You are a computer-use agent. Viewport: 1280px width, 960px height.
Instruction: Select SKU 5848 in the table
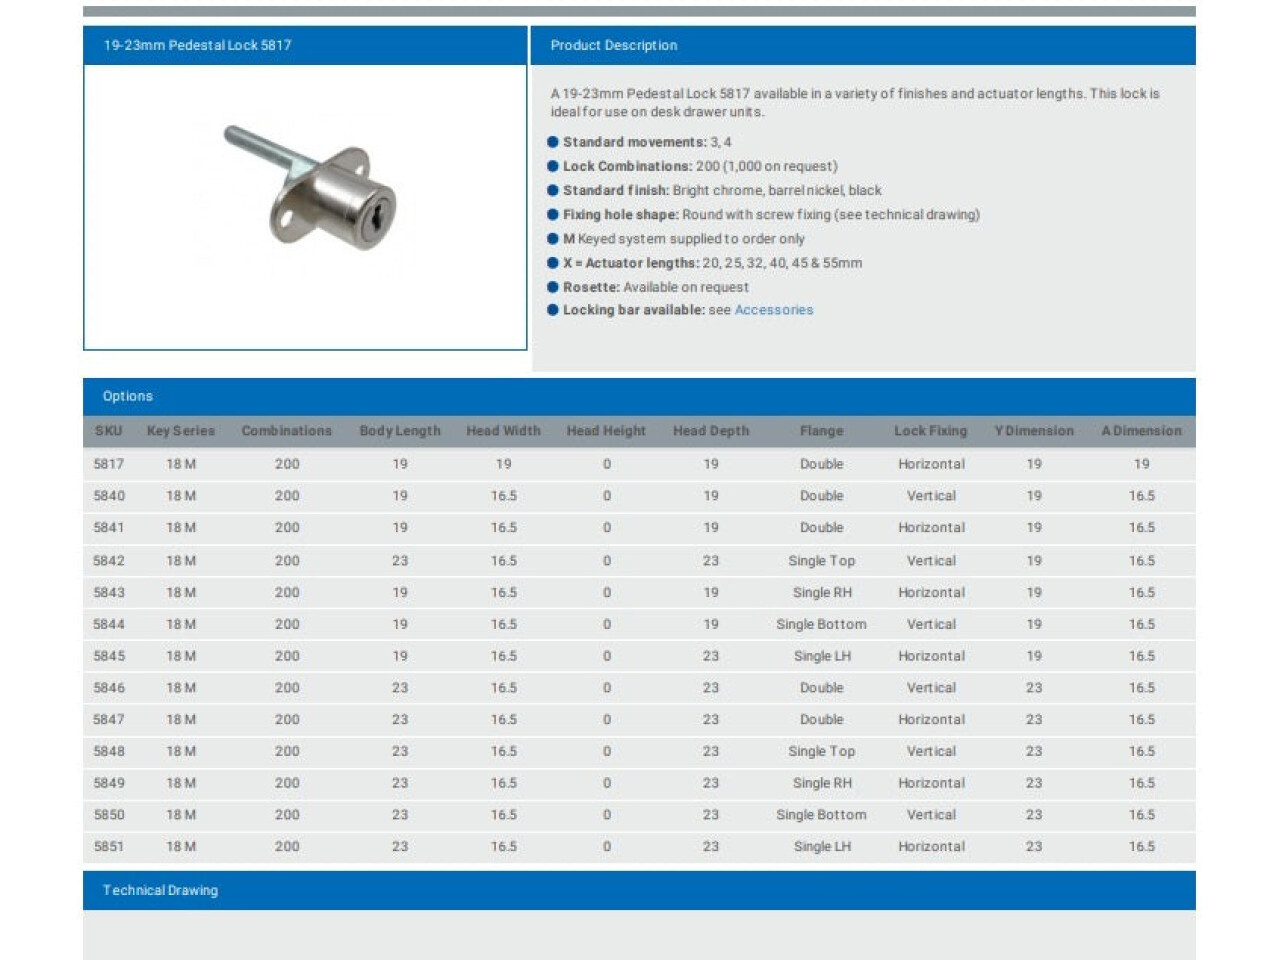click(x=109, y=751)
